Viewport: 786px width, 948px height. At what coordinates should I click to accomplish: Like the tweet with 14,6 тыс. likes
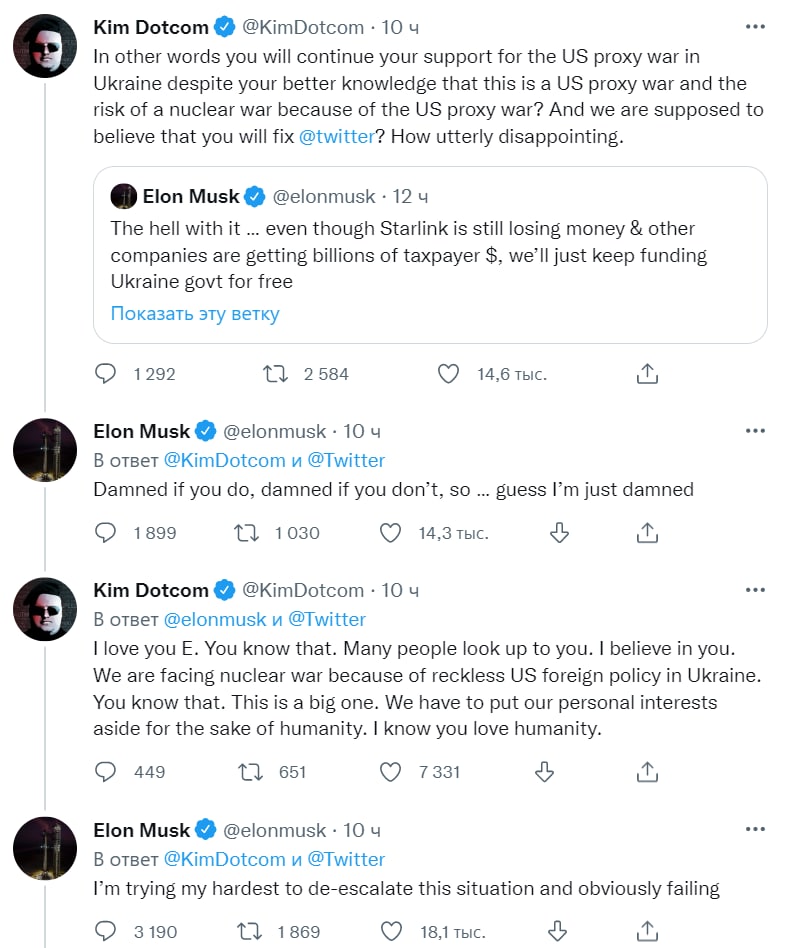tap(449, 374)
